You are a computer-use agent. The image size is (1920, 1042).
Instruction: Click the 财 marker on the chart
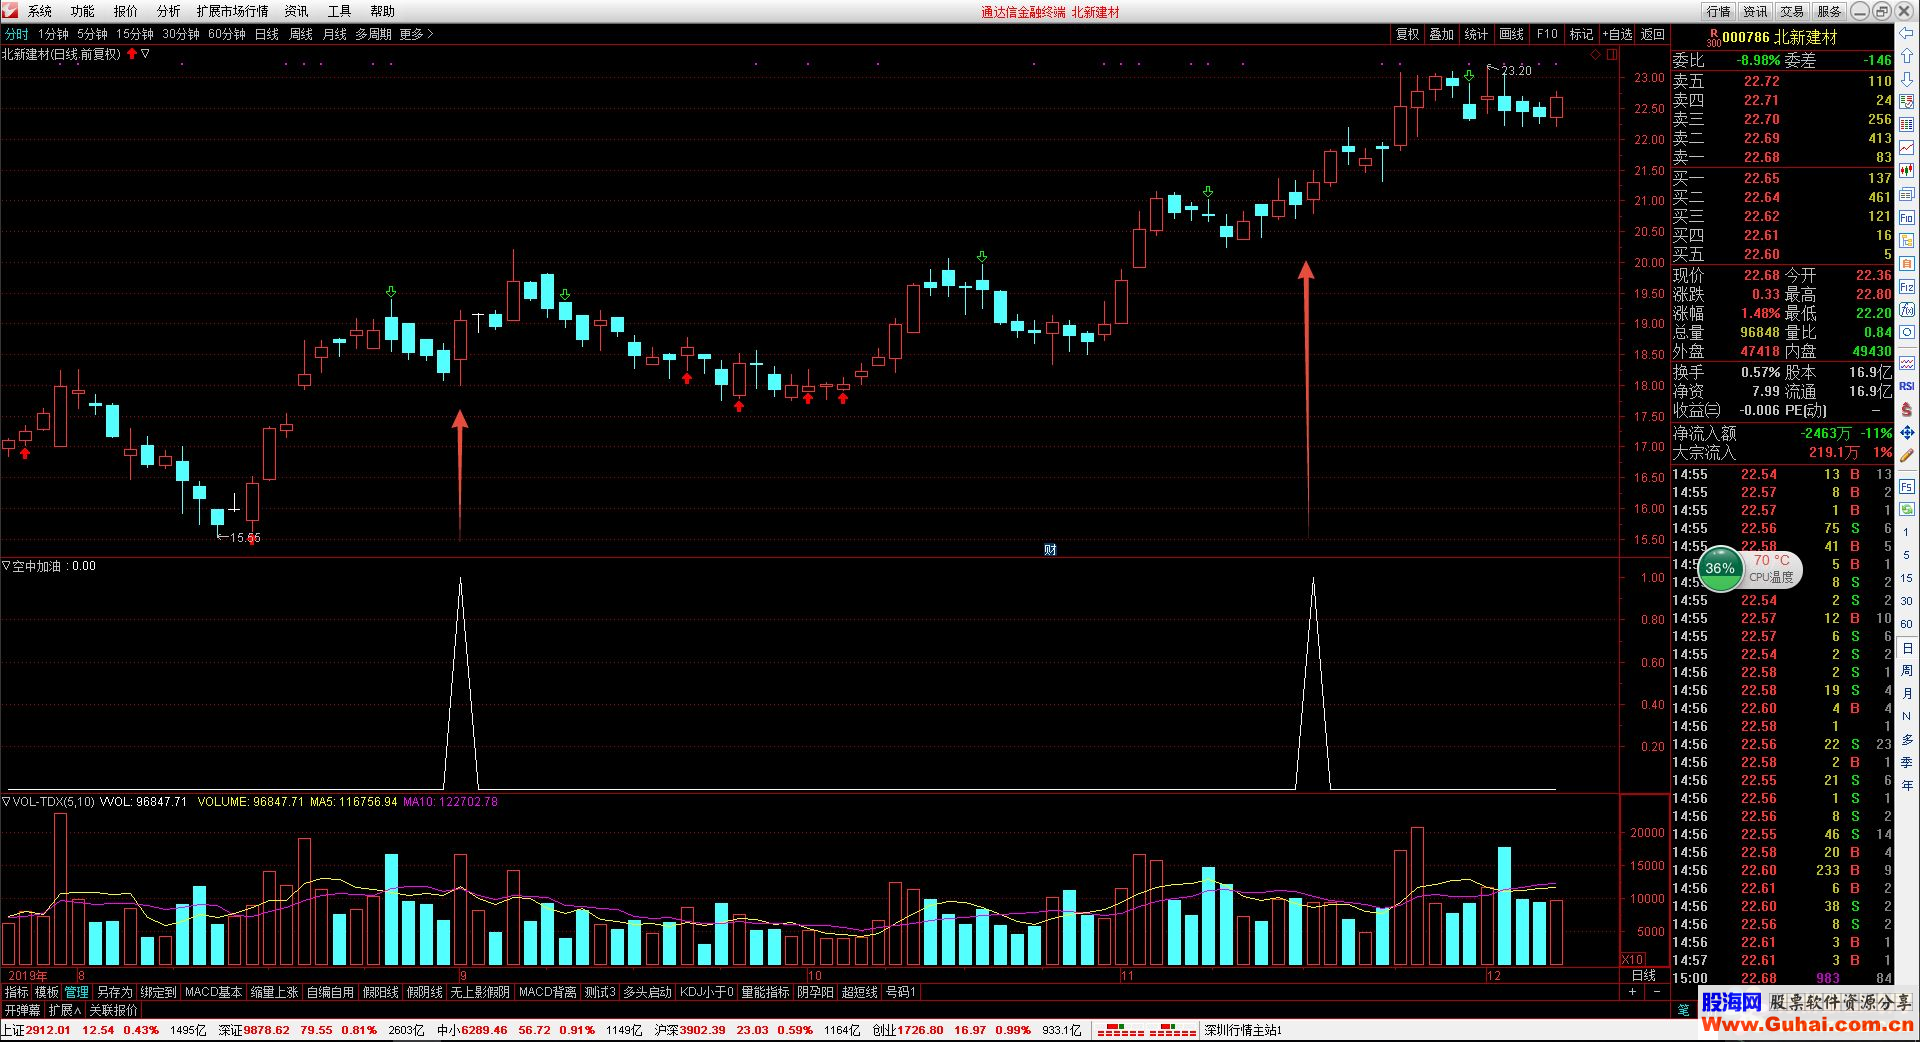(1050, 549)
